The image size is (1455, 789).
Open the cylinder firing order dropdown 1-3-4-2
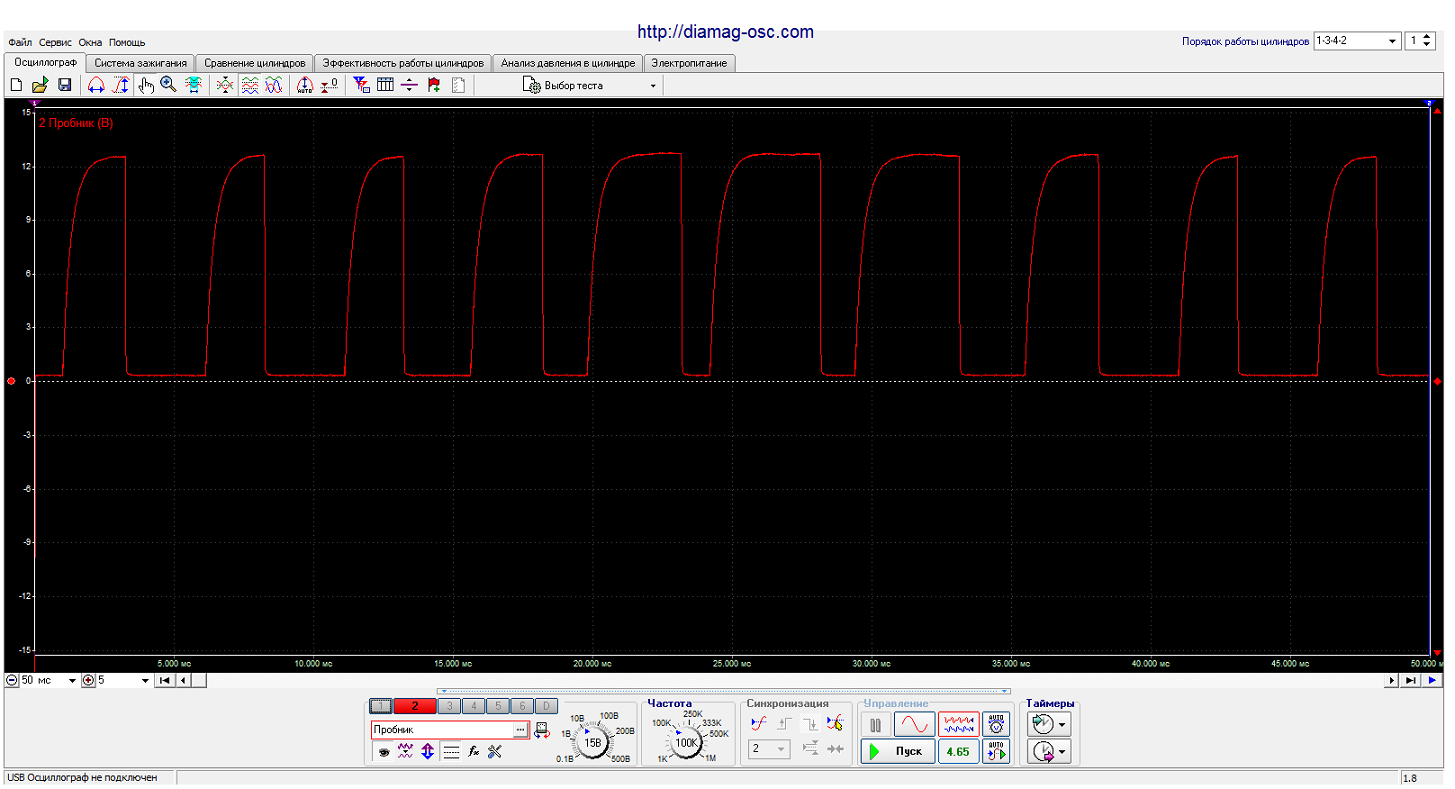pos(1357,41)
